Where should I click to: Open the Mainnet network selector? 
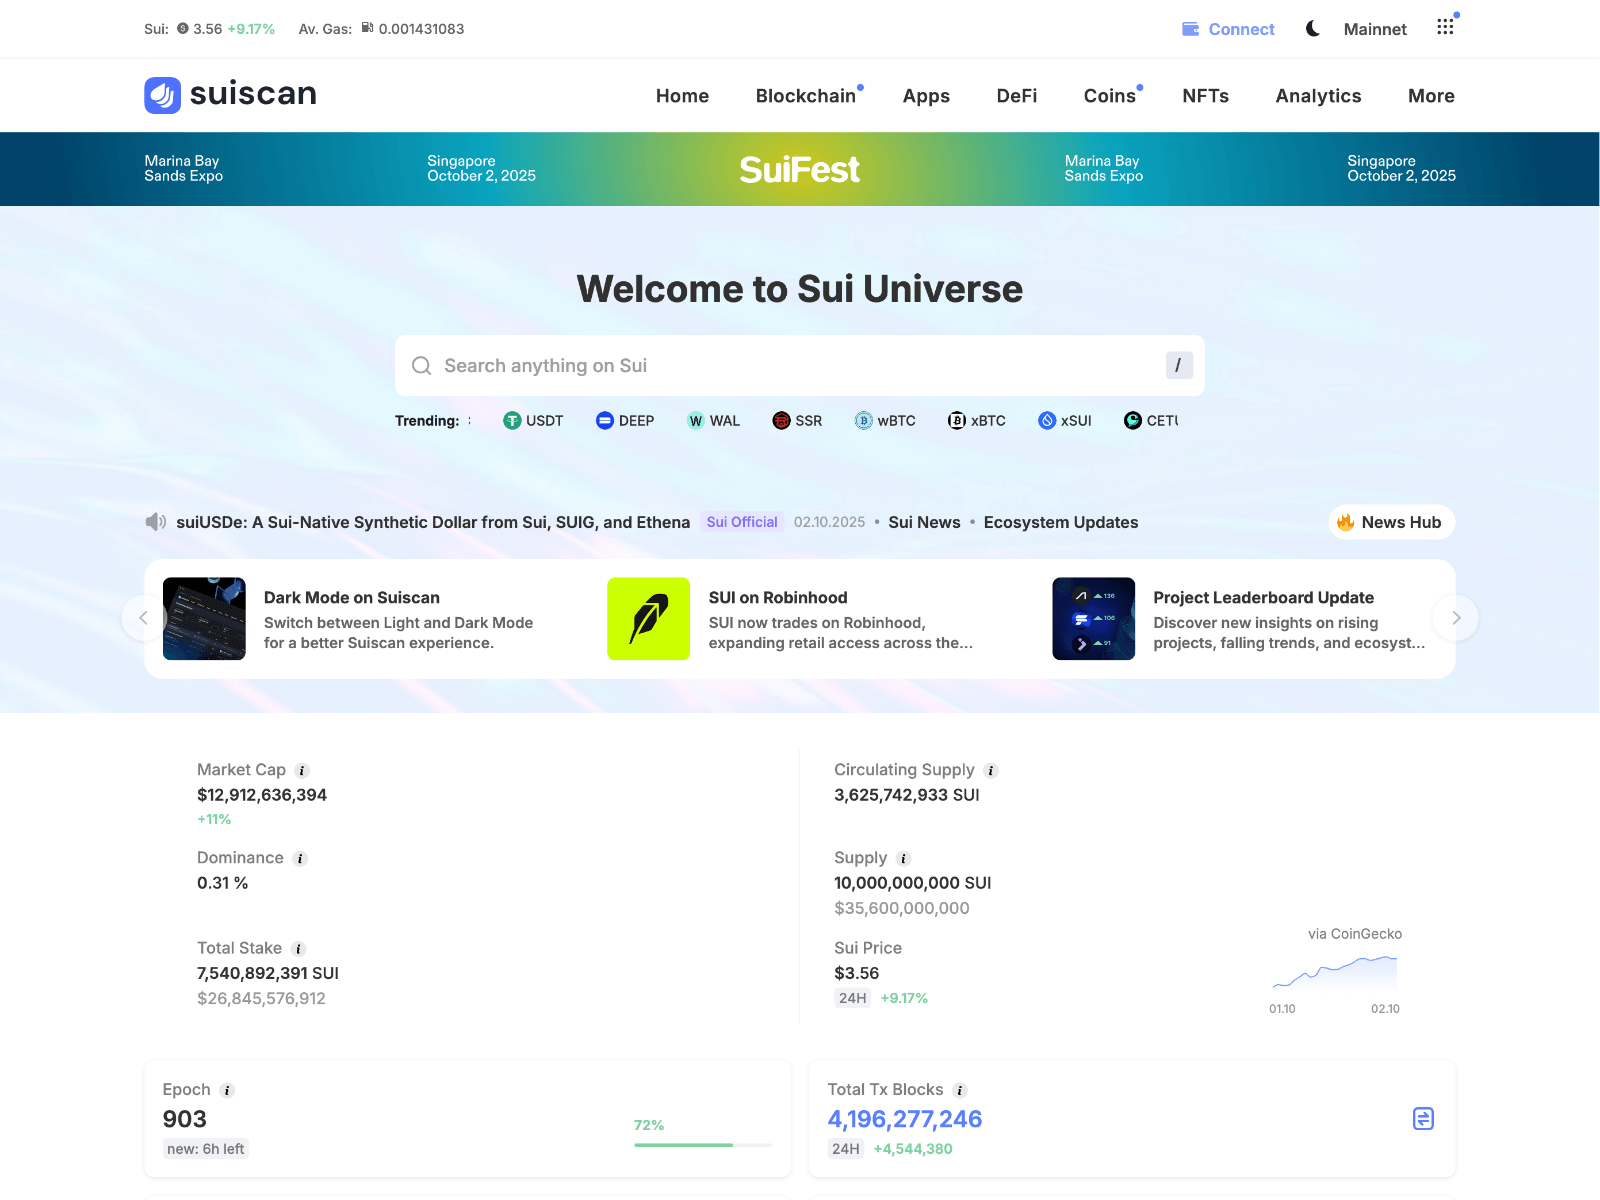tap(1375, 29)
